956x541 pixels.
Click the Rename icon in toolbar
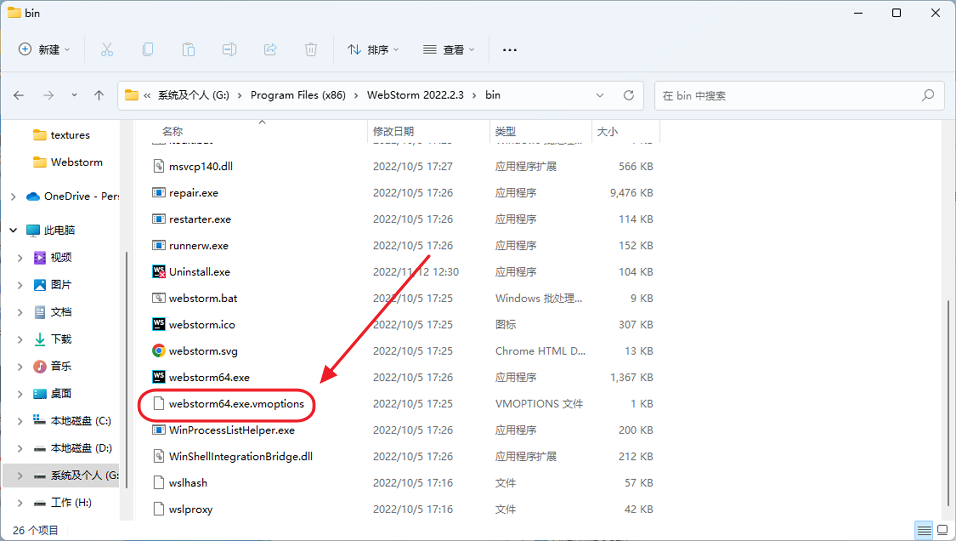coord(229,49)
